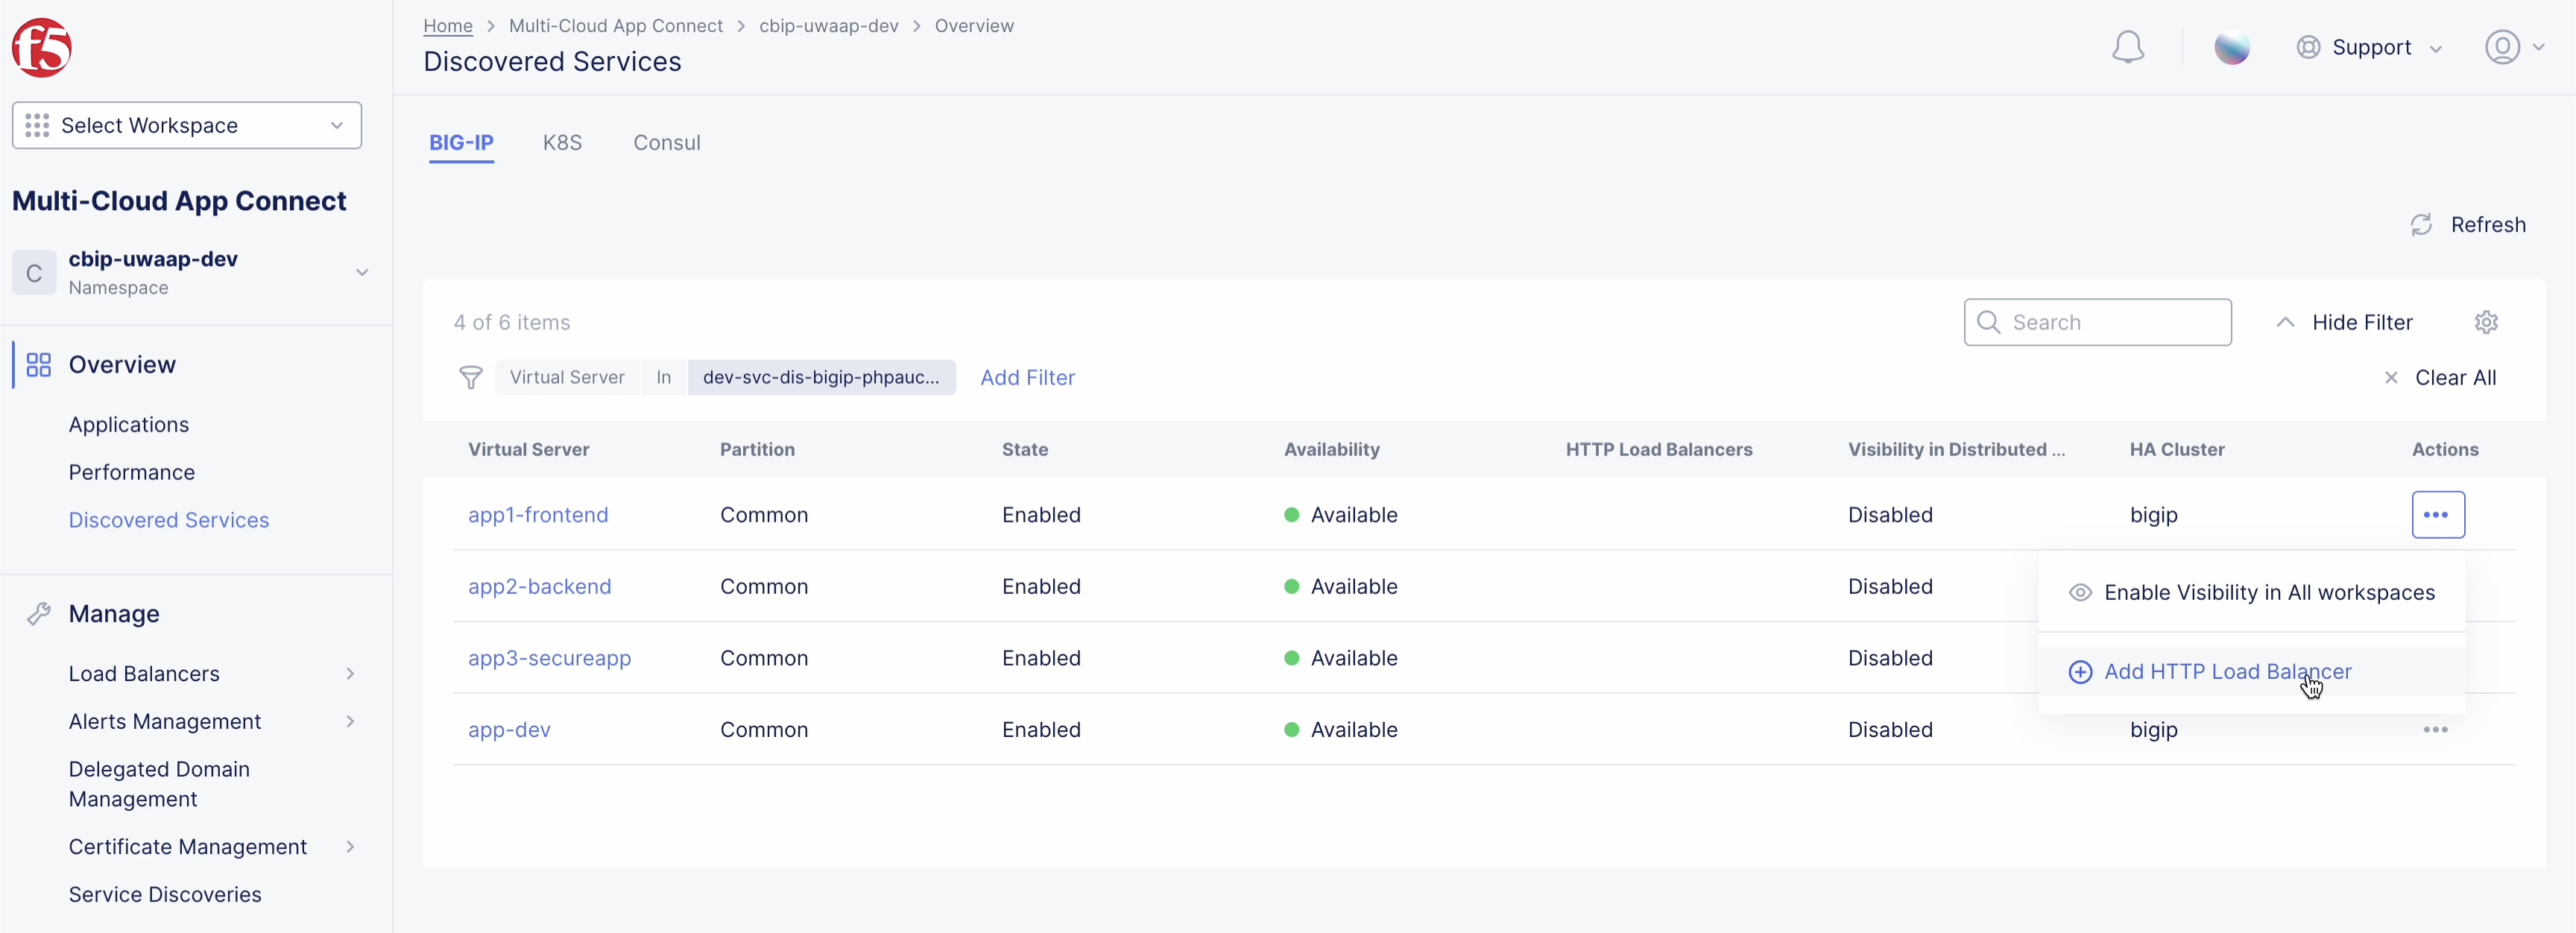Expand the cbip-uwaap-dev namespace selector
The height and width of the screenshot is (933, 2576).
click(x=362, y=271)
